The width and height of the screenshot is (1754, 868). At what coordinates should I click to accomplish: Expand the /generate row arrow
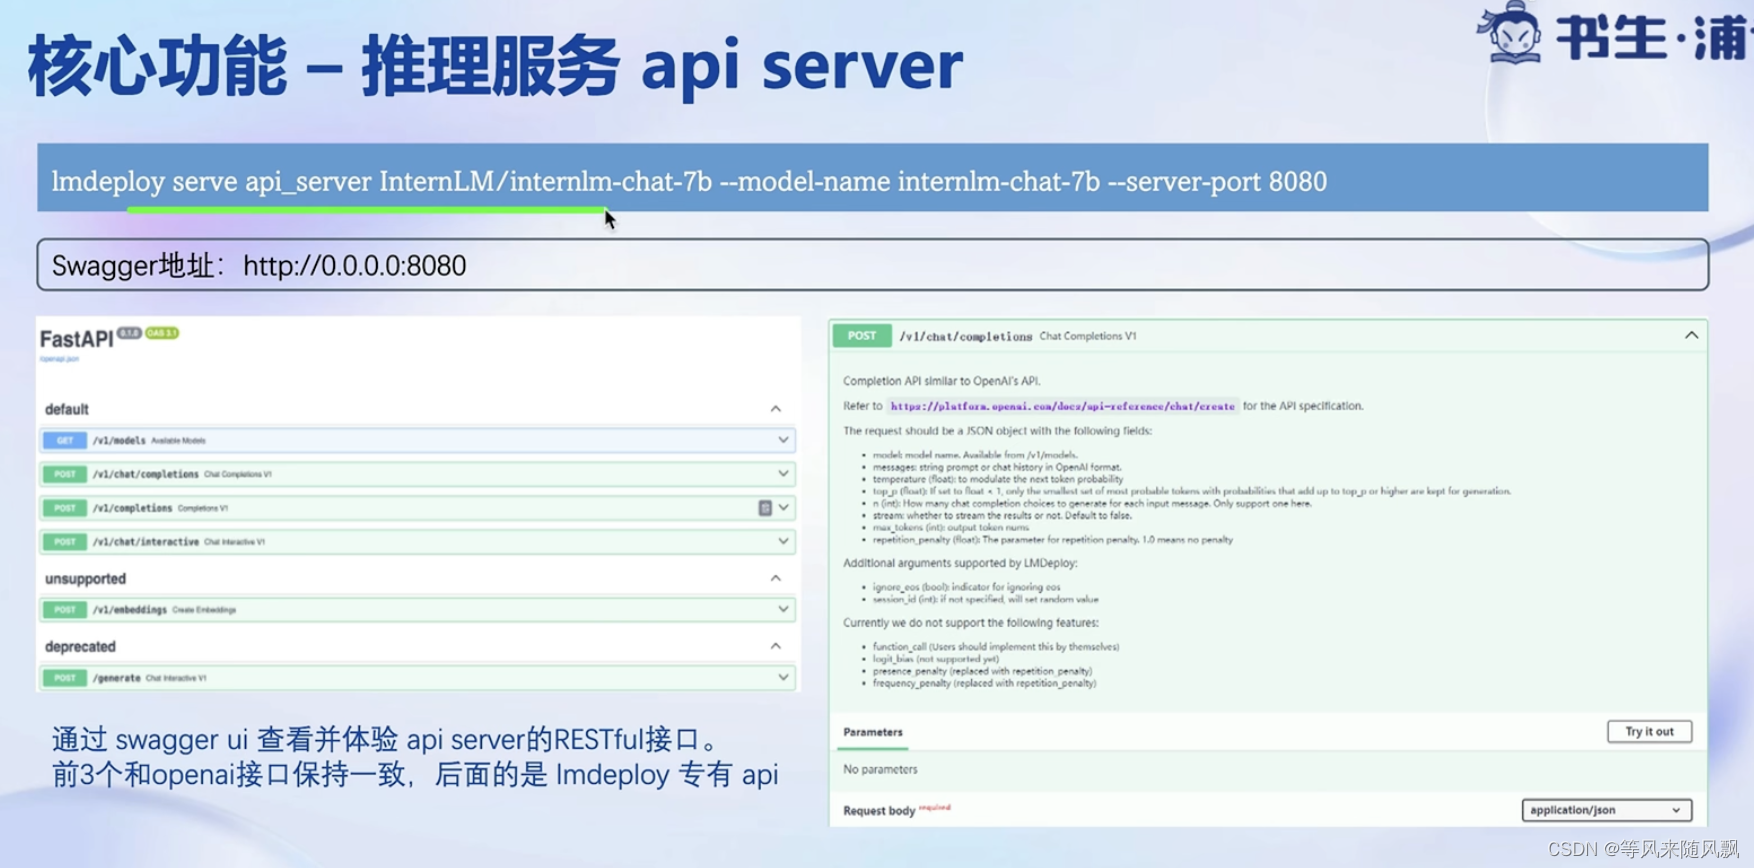783,677
